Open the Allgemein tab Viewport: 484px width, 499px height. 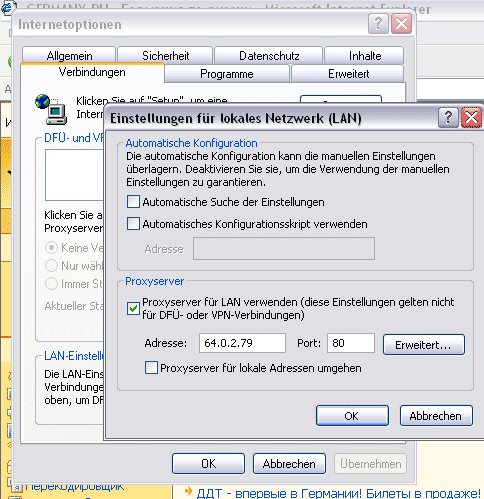tap(69, 56)
